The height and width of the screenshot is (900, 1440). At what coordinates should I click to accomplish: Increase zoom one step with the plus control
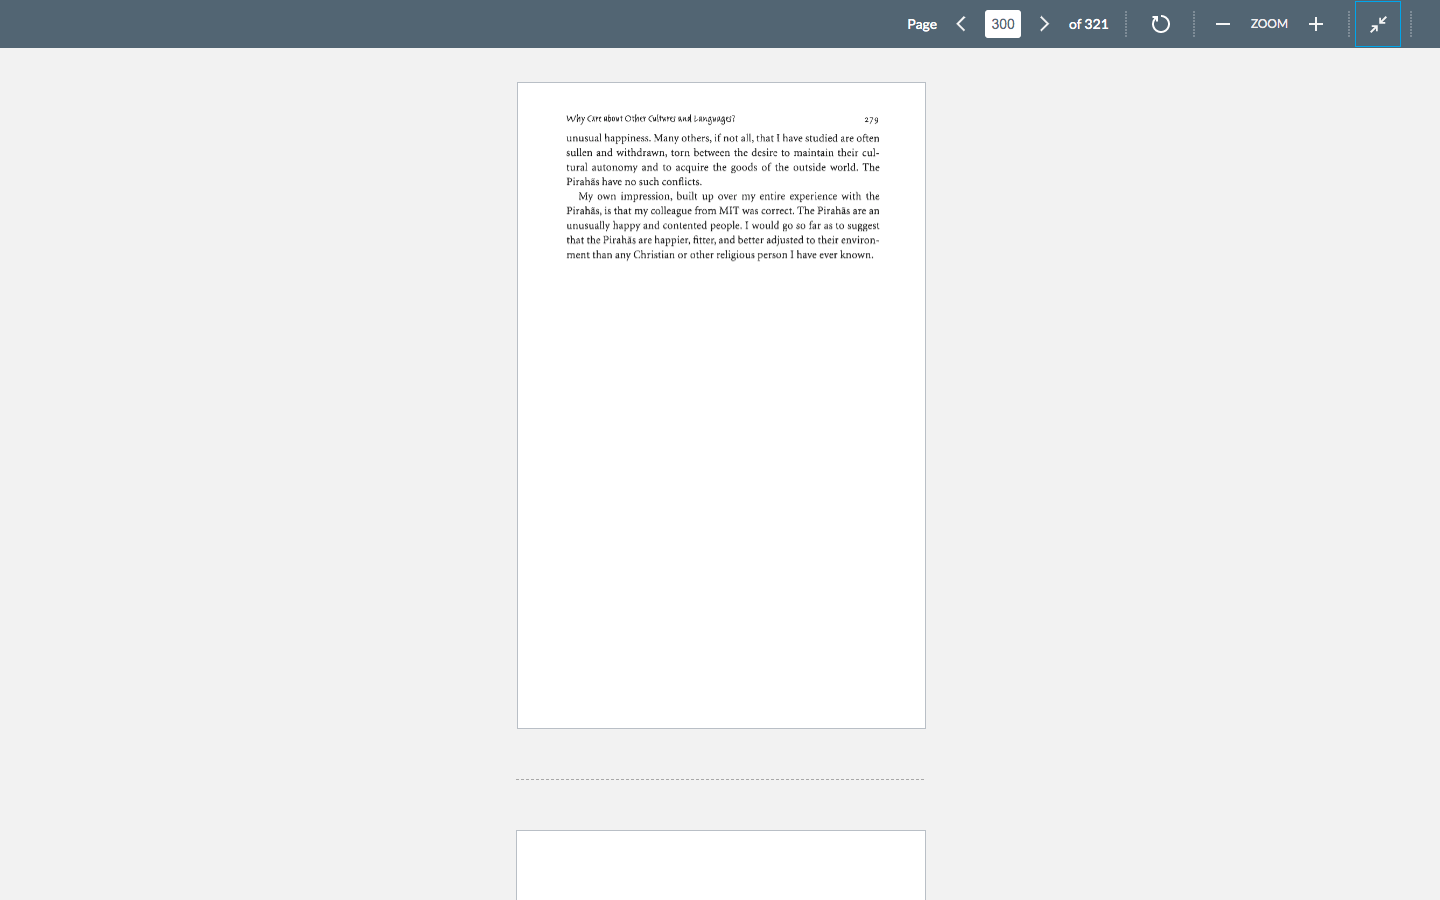pos(1316,23)
